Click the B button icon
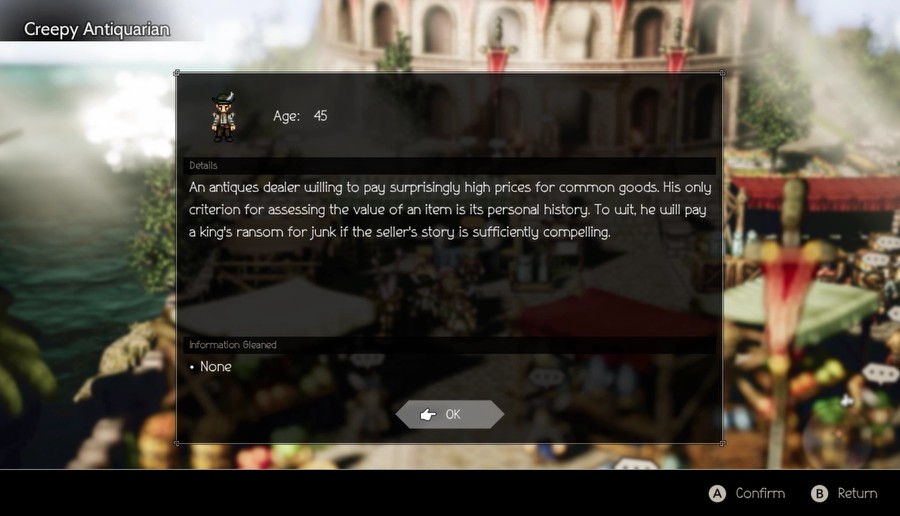This screenshot has width=900, height=516. pos(819,494)
